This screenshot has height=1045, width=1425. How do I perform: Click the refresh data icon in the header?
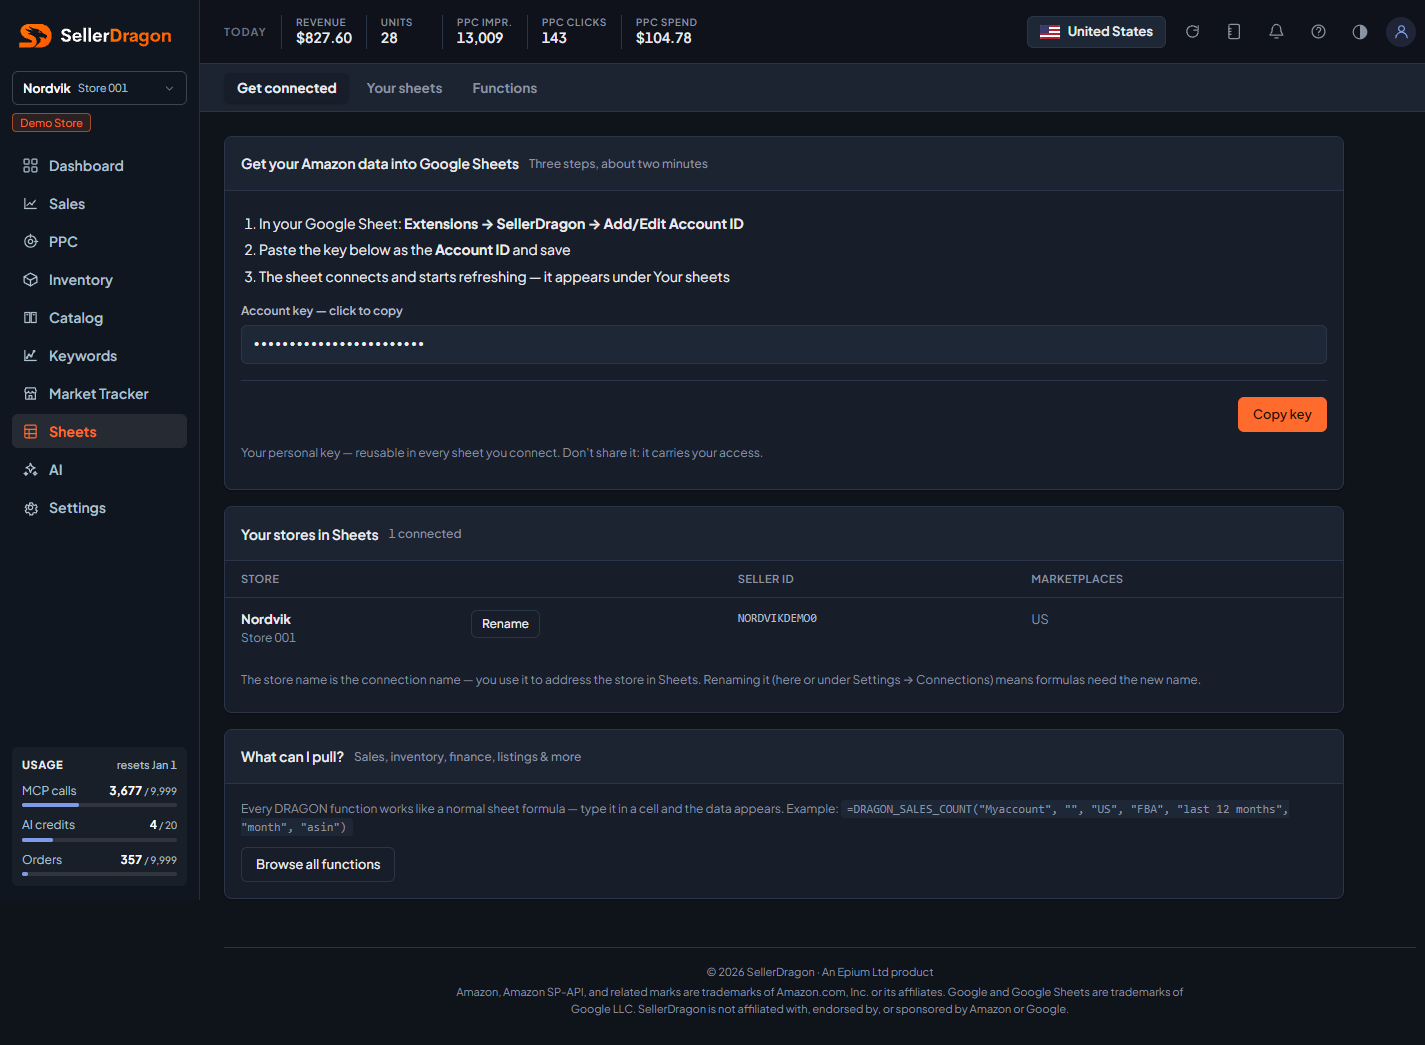pos(1192,32)
